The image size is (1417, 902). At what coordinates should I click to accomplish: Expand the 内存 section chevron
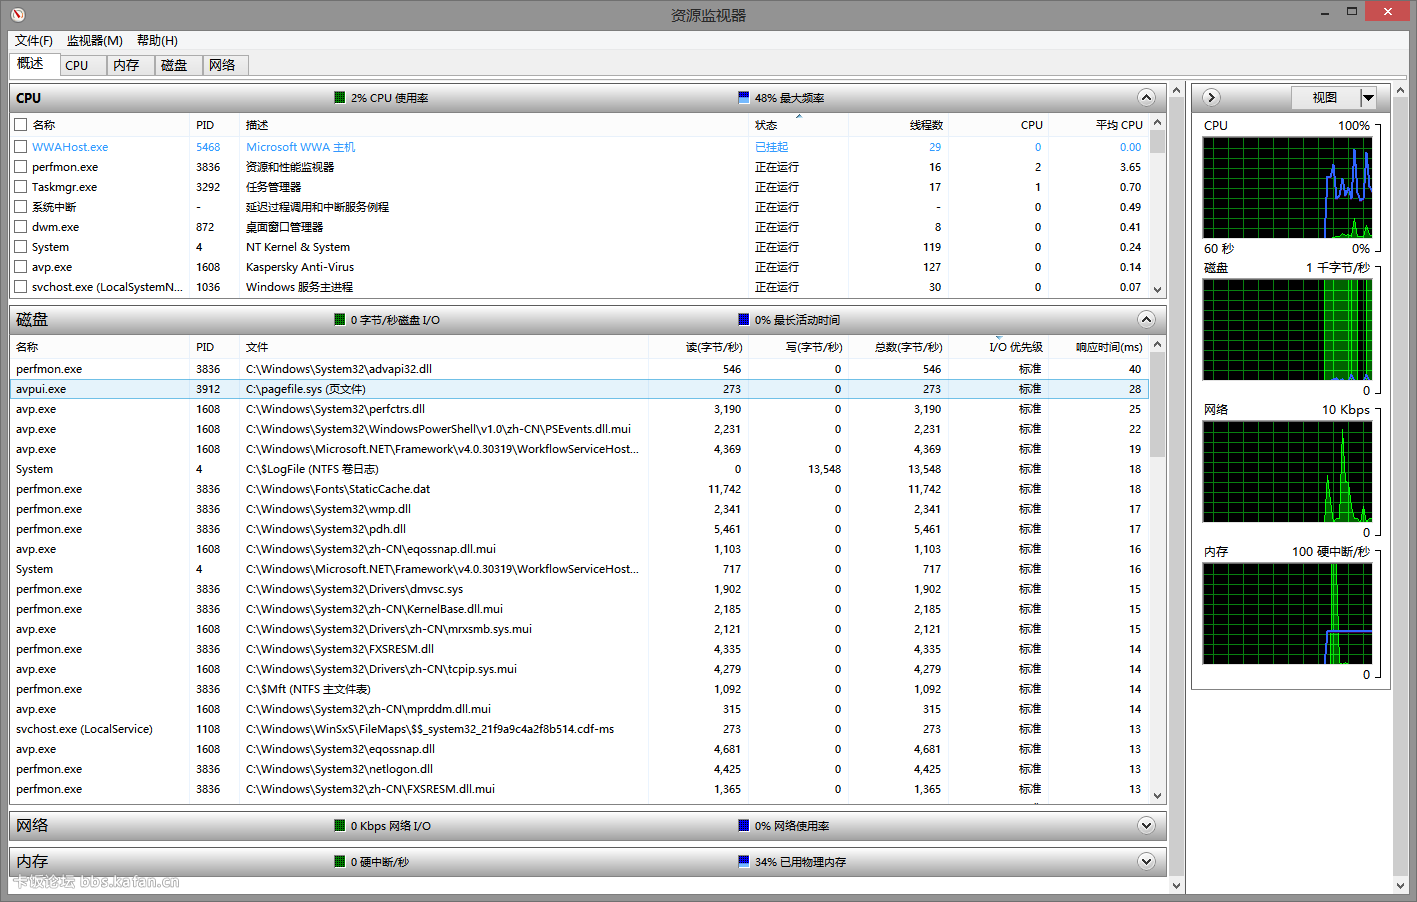(1146, 861)
